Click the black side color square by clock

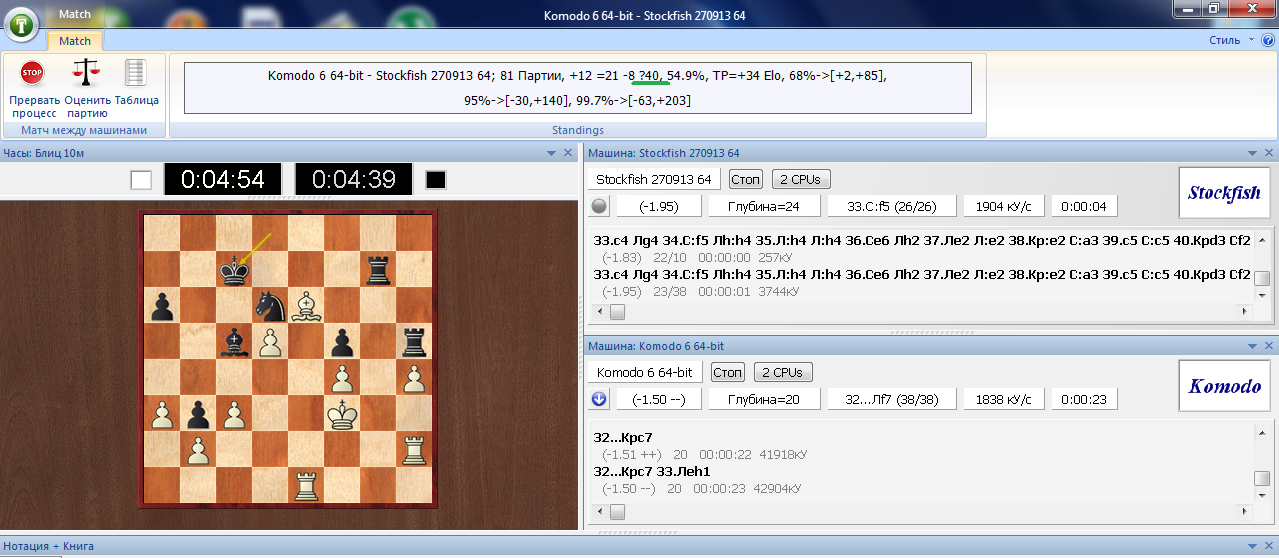coord(436,180)
